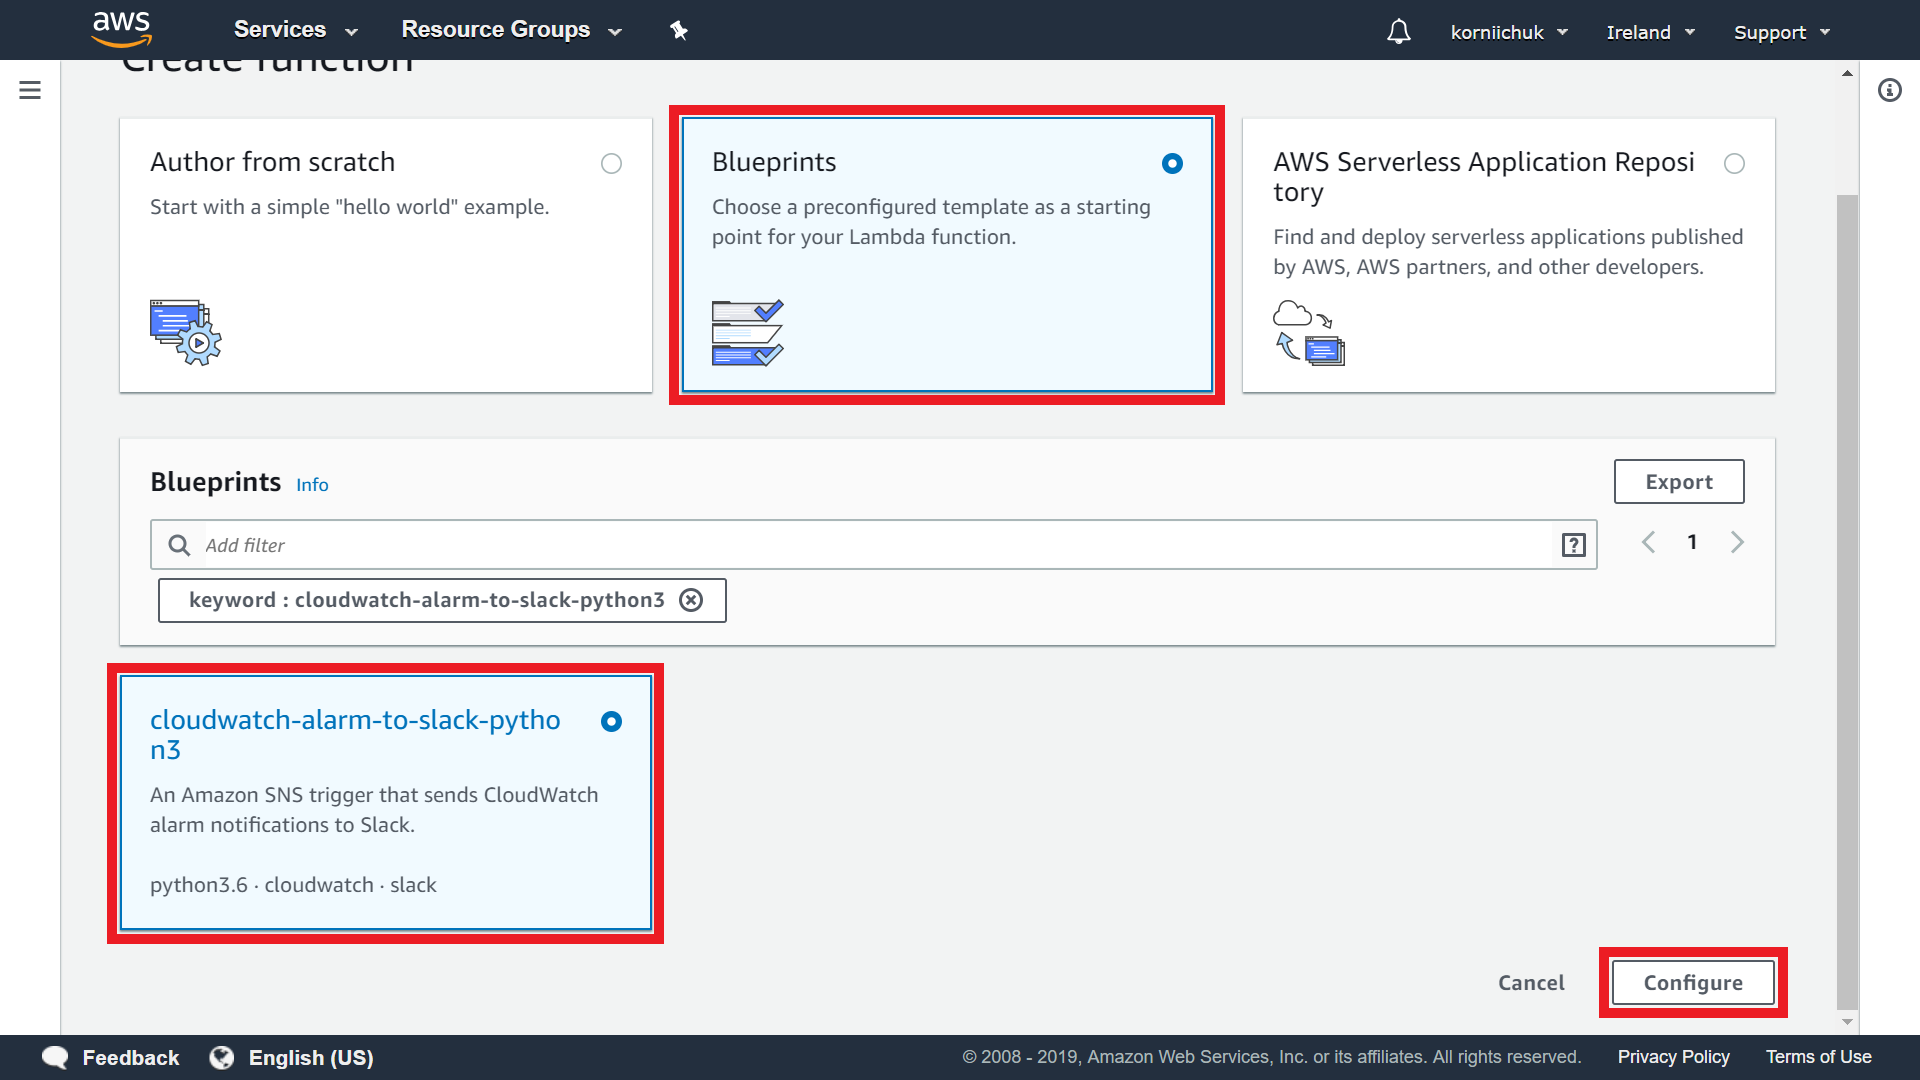
Task: Expand the Services dropdown menu
Action: pos(295,30)
